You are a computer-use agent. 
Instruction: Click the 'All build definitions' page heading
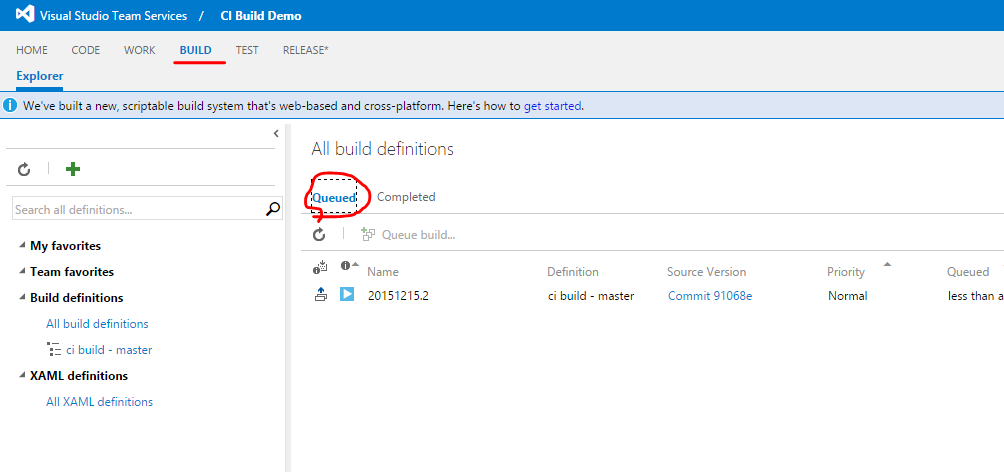click(x=382, y=149)
